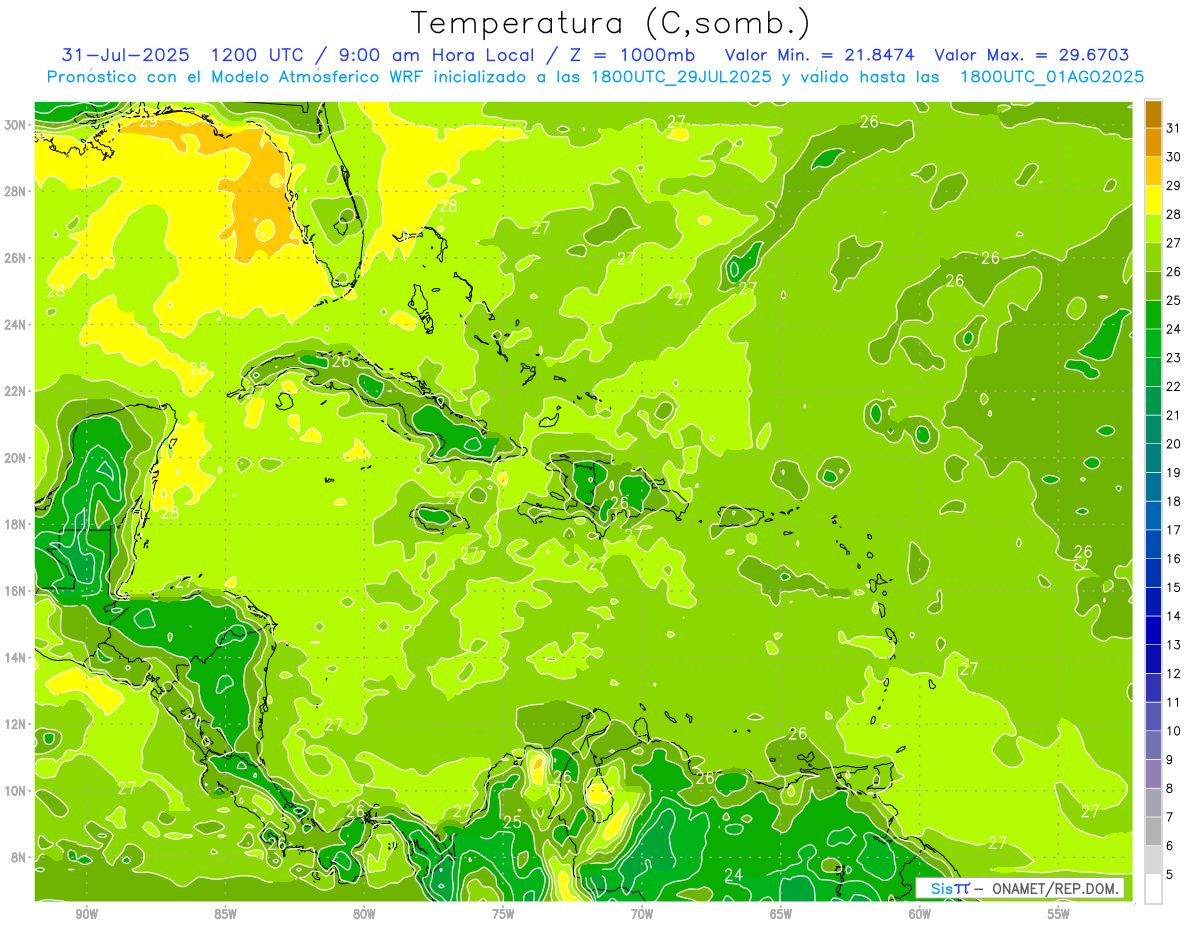Click the "26N" latitude axis label
1200x927 pixels.
click(16, 258)
